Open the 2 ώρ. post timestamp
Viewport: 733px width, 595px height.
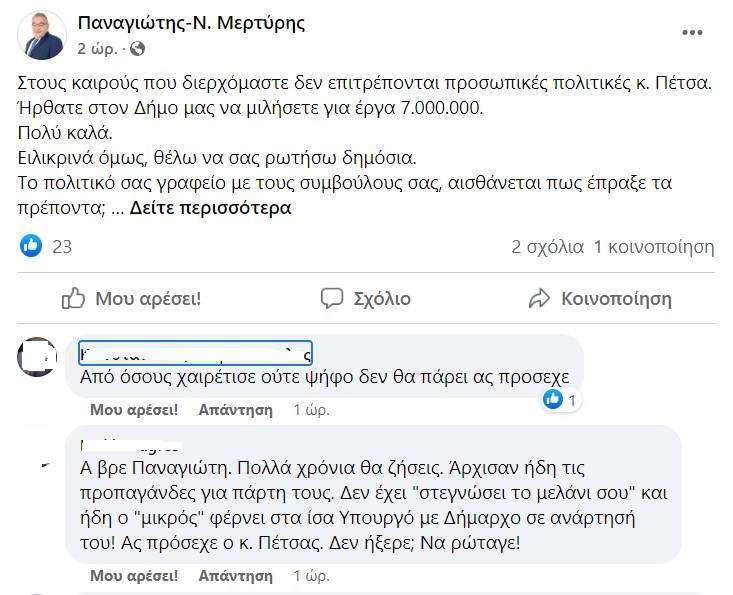pyautogui.click(x=97, y=49)
